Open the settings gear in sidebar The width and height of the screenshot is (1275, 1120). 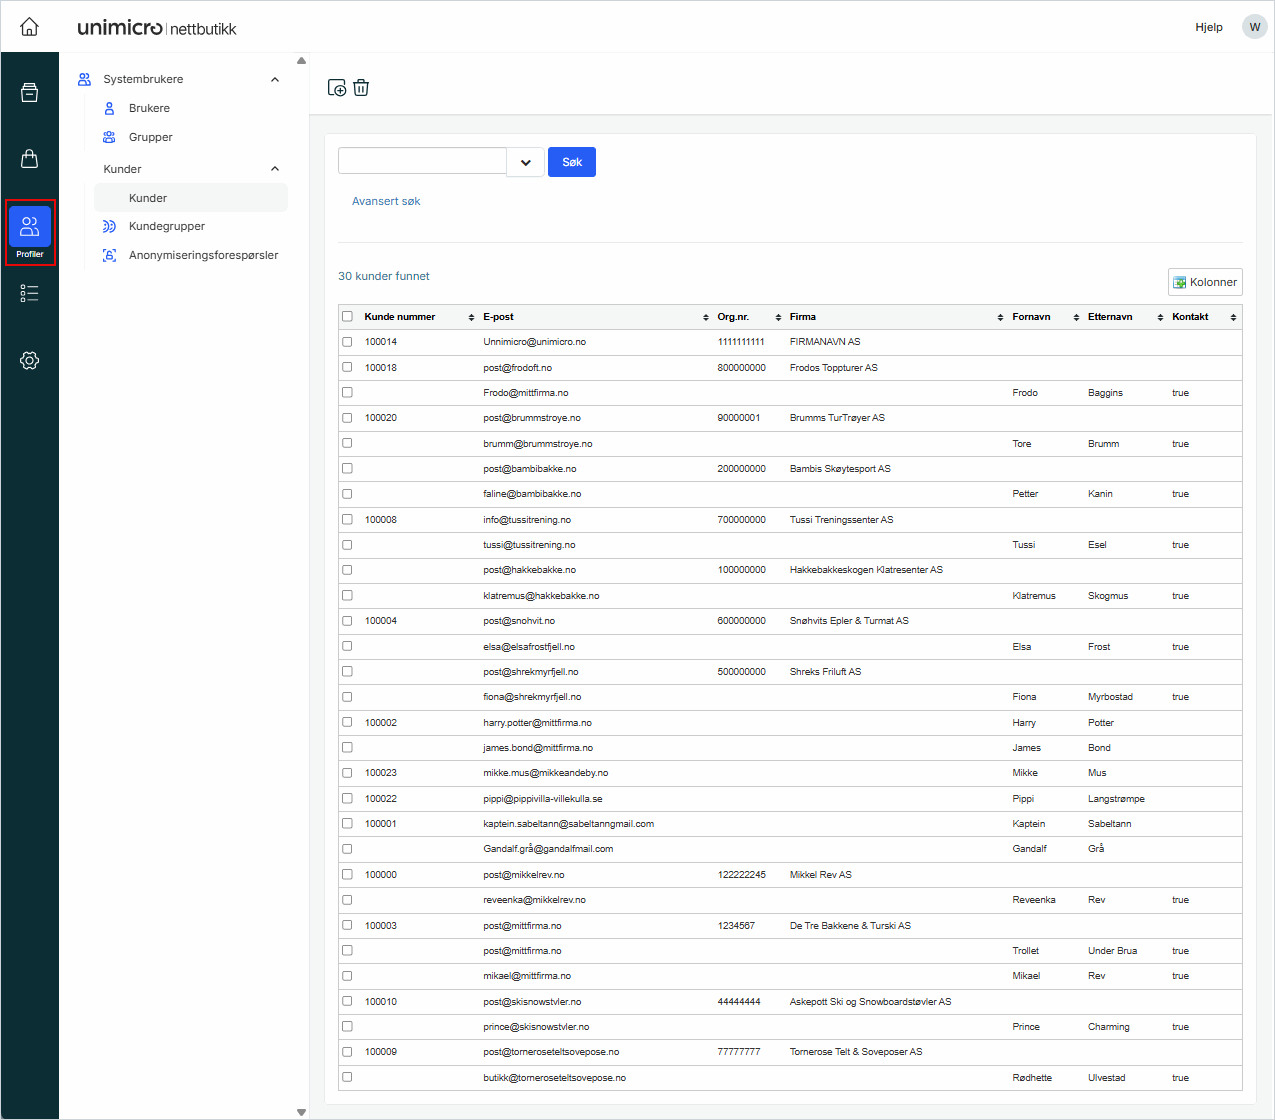click(x=29, y=360)
